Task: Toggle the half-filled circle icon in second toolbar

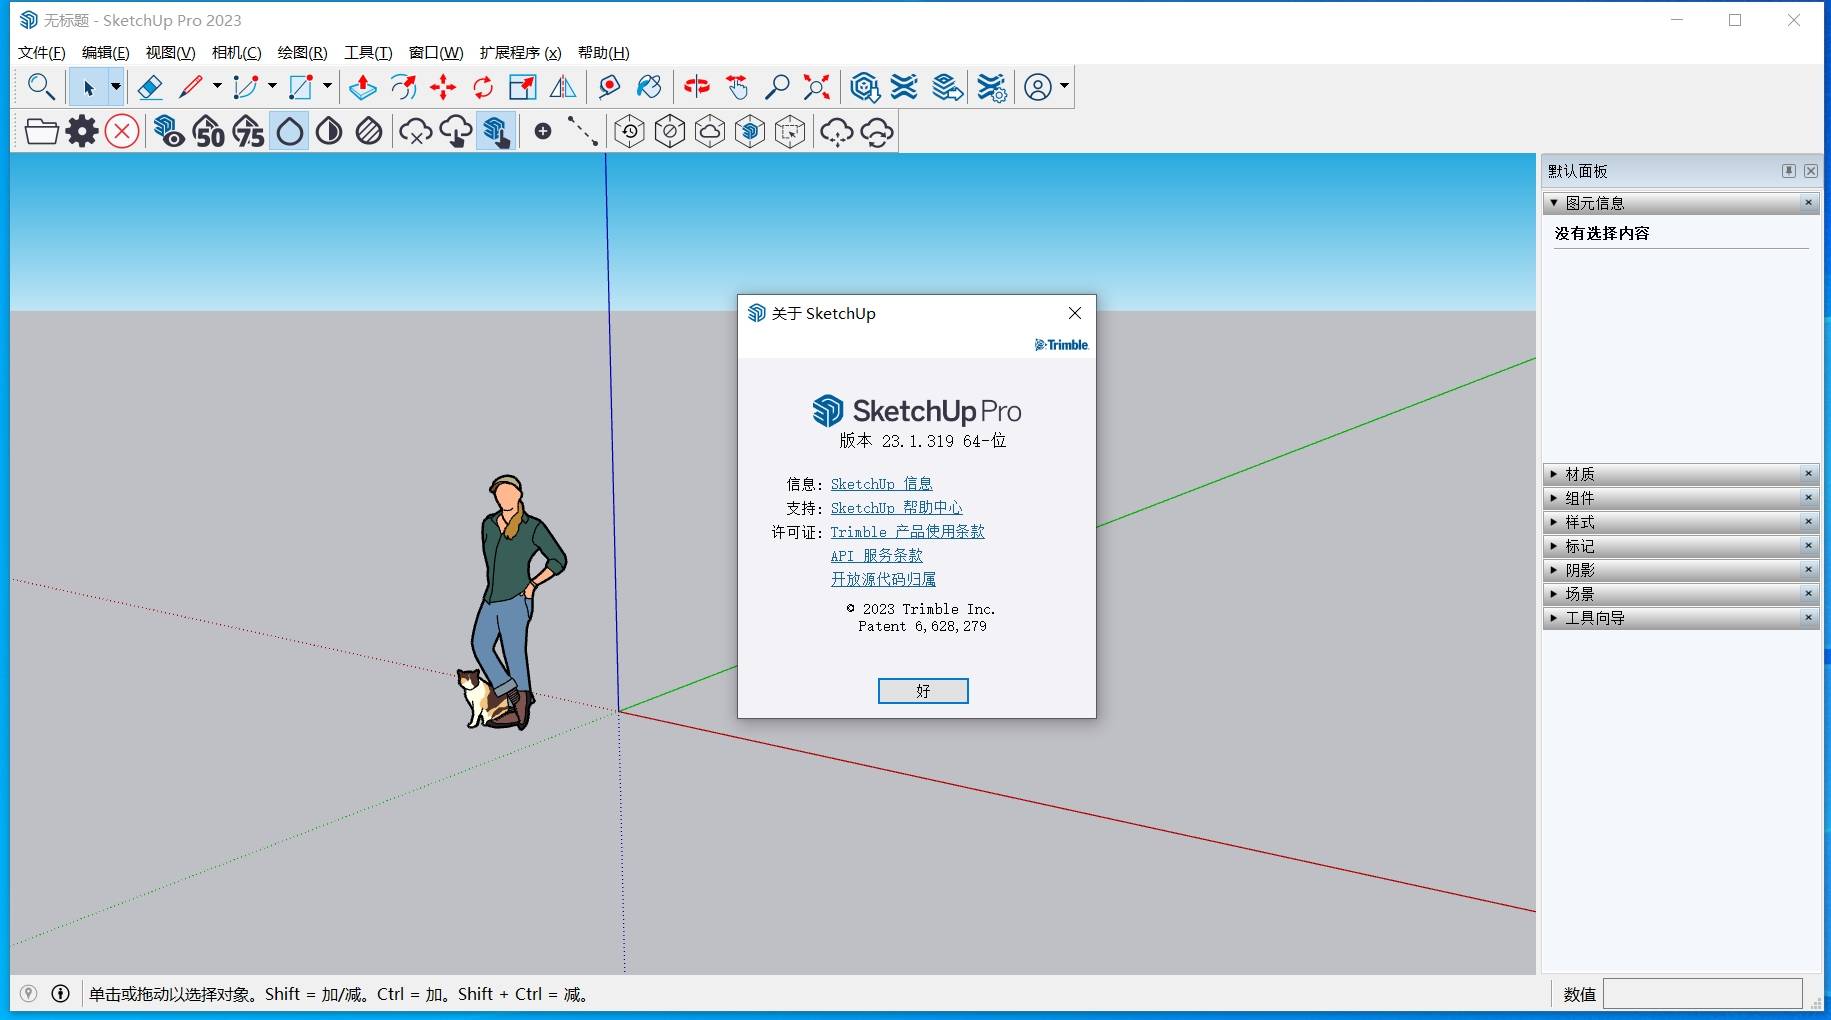Action: (x=329, y=132)
